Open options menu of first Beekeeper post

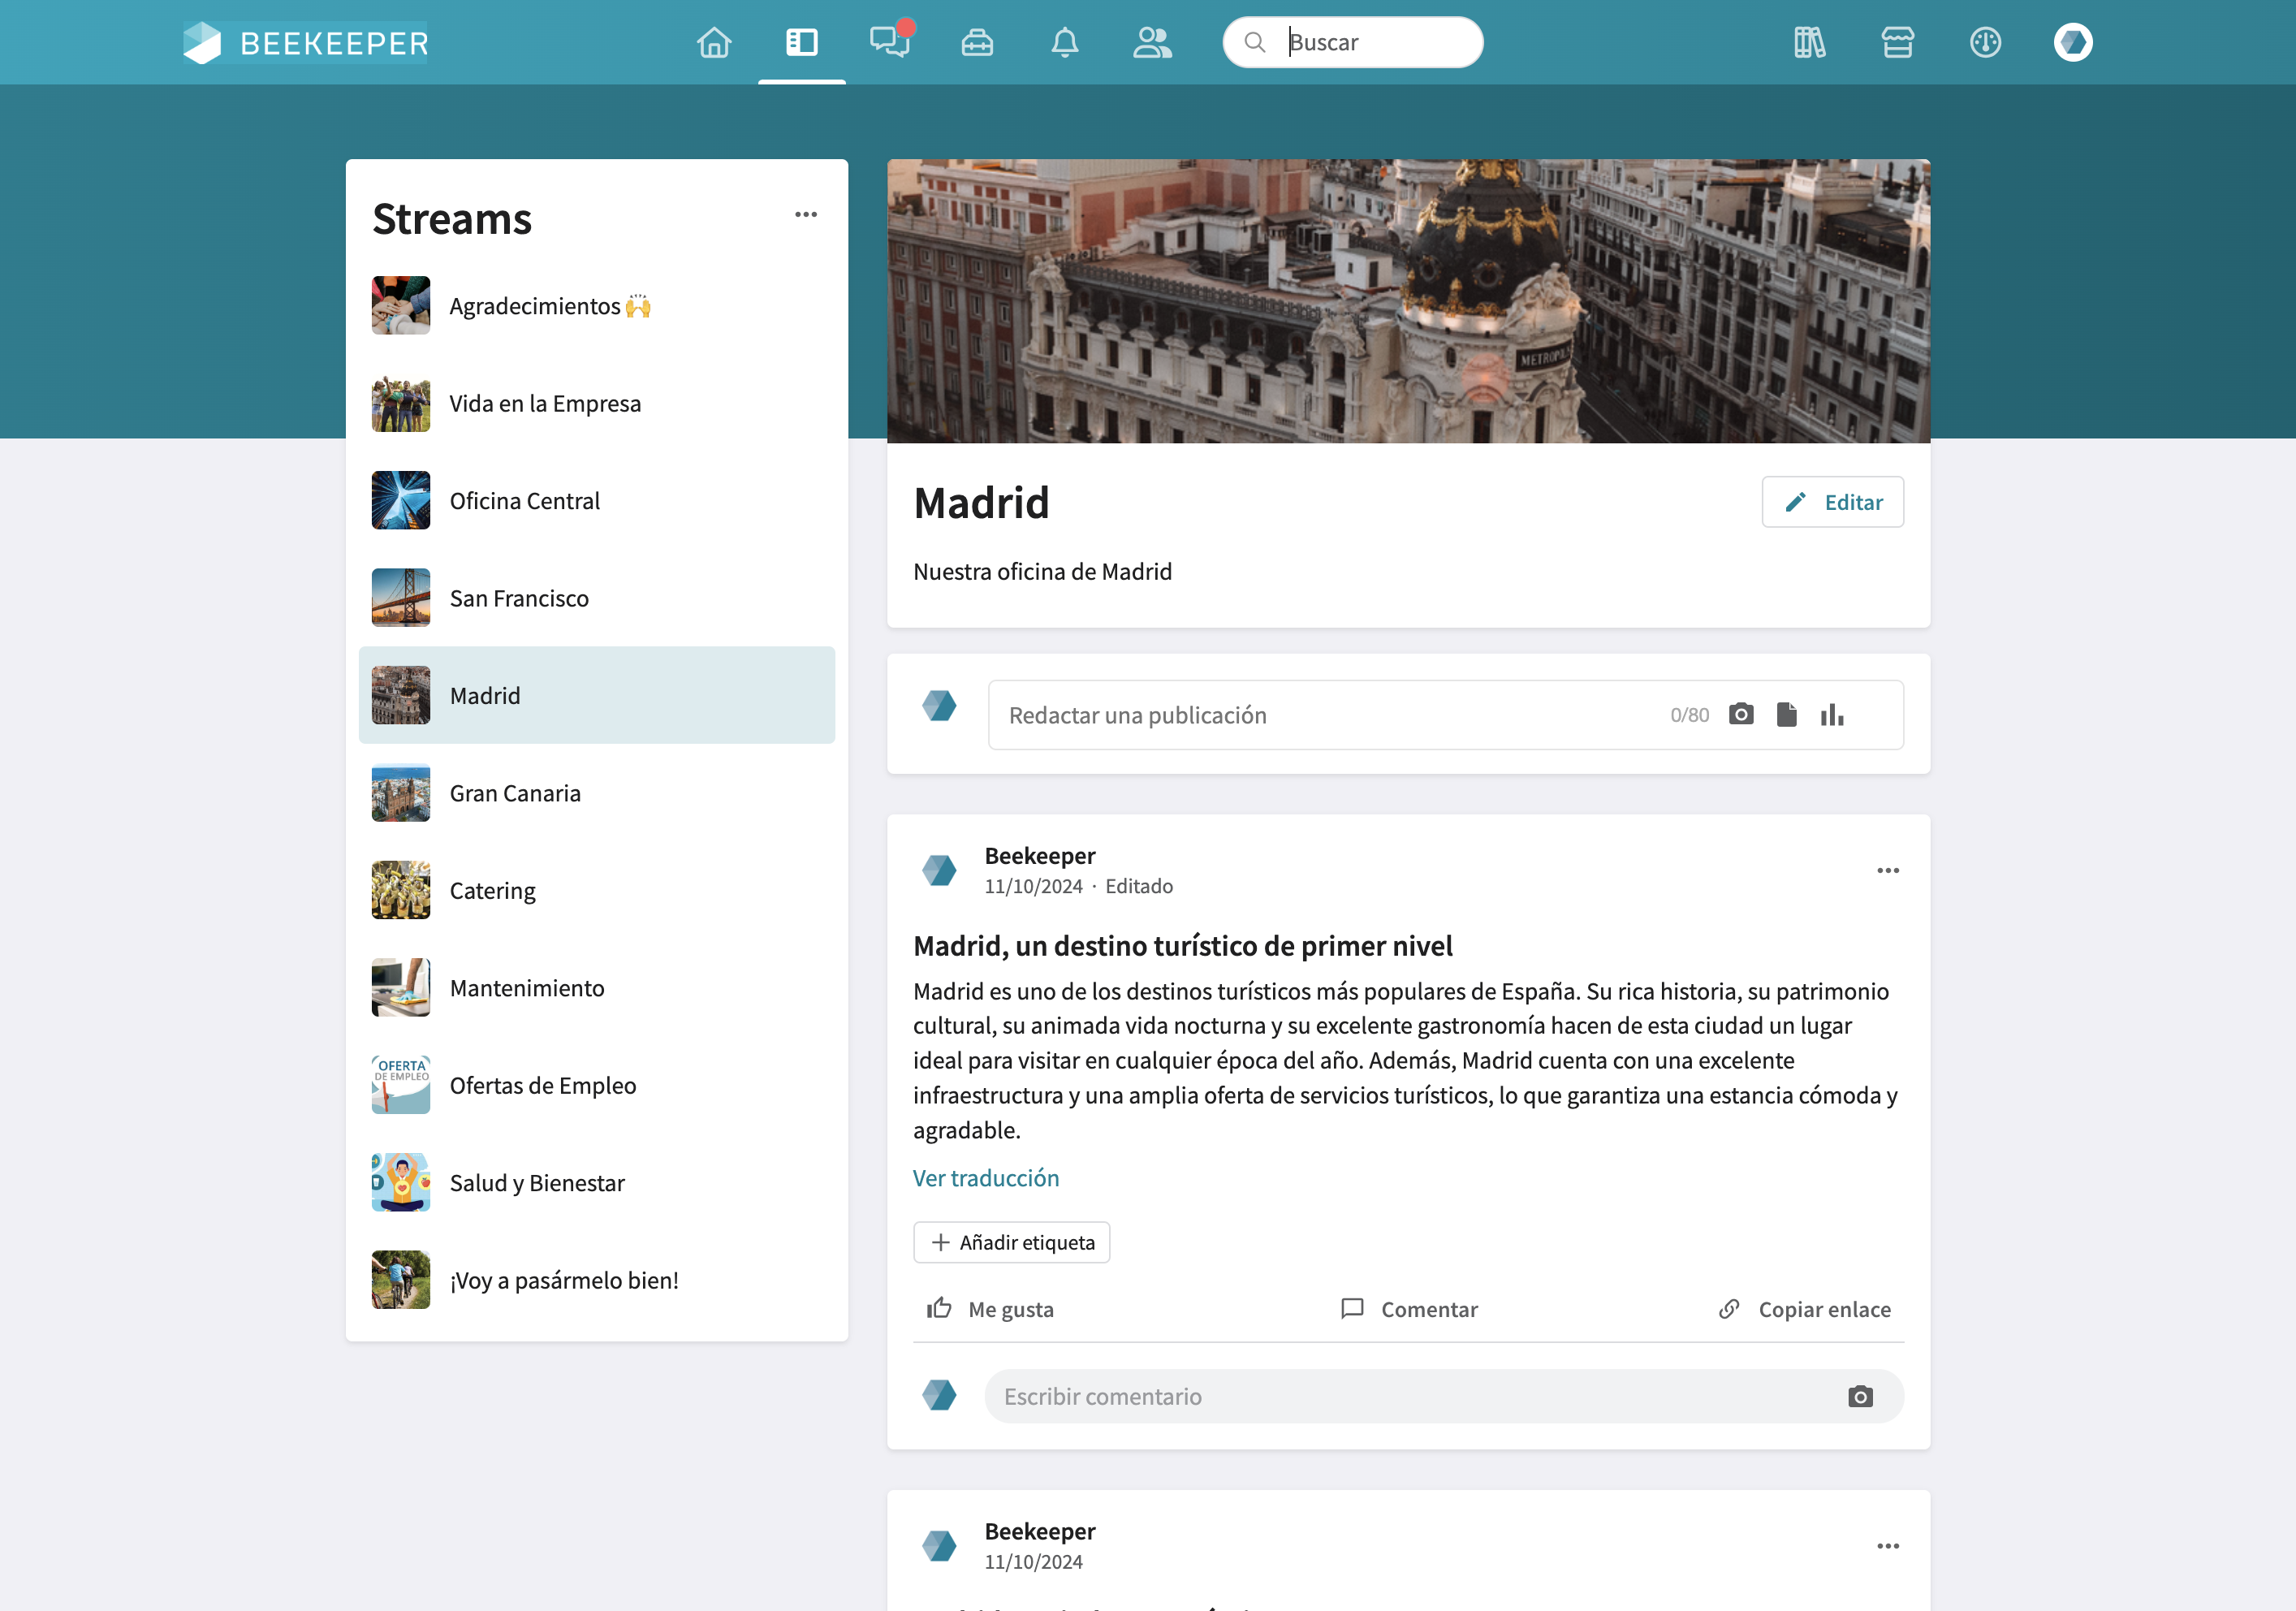coord(1887,870)
